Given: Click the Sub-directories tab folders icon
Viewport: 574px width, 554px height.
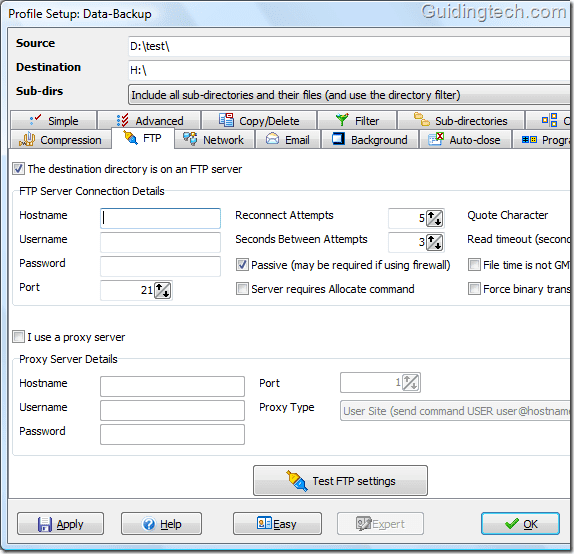Looking at the screenshot, I should click(x=422, y=119).
